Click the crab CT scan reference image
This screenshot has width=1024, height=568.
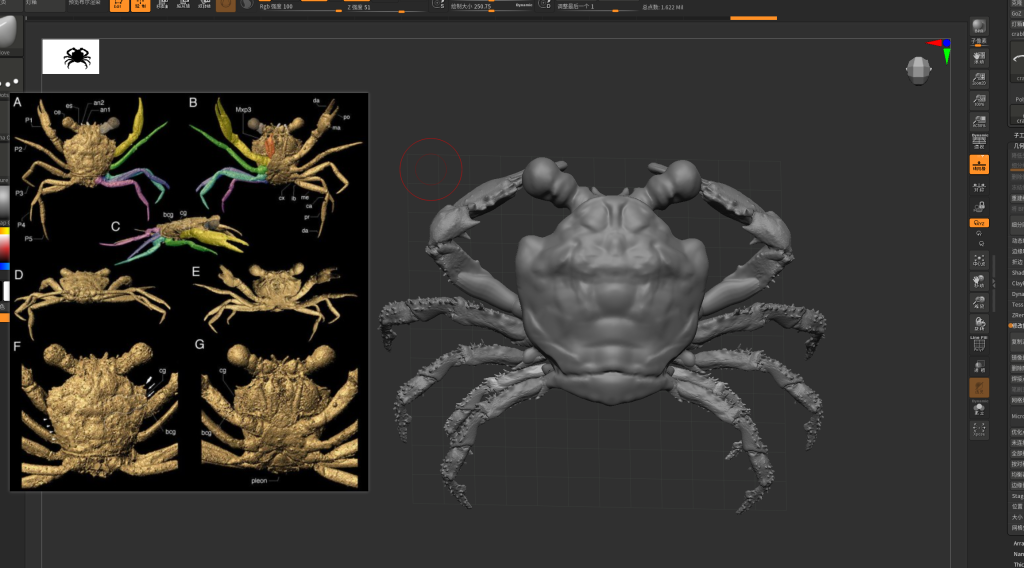click(189, 292)
